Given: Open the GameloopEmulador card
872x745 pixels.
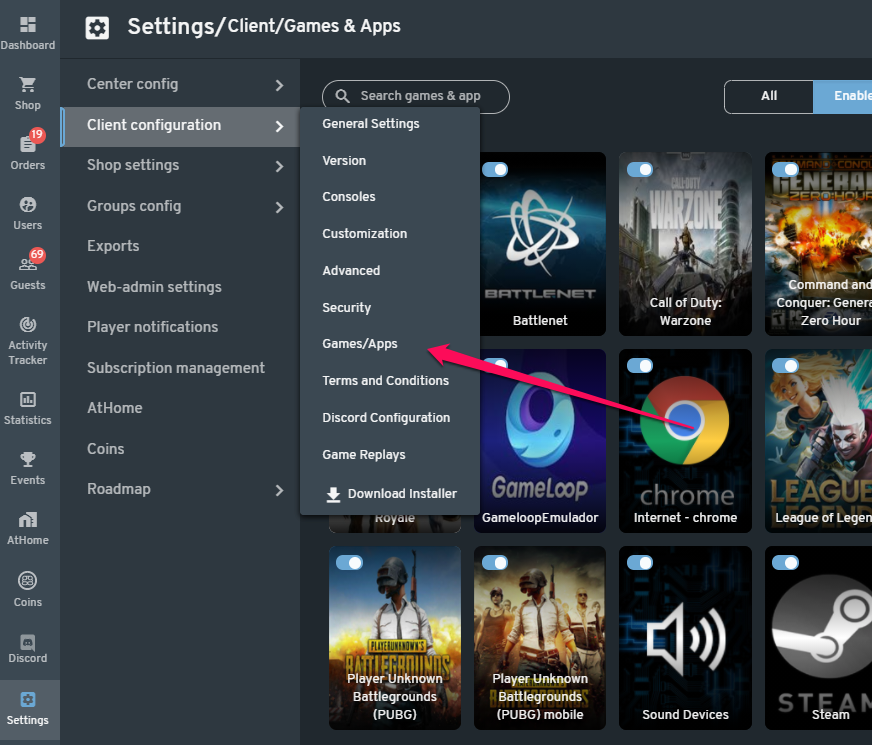Looking at the screenshot, I should (540, 441).
